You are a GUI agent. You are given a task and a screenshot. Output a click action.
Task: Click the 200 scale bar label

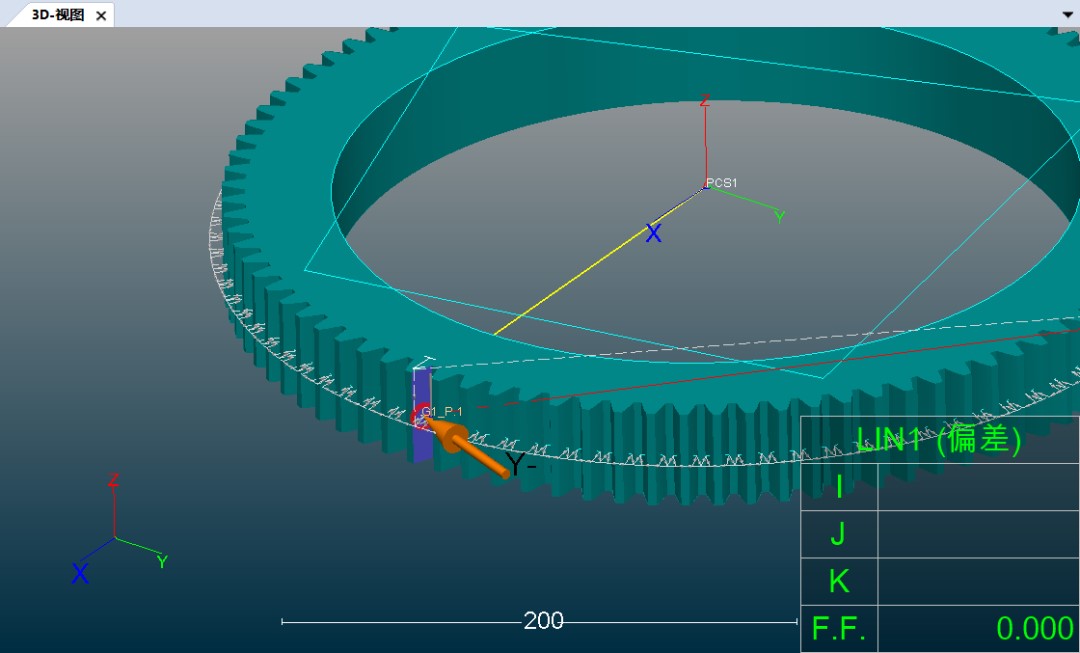[543, 621]
